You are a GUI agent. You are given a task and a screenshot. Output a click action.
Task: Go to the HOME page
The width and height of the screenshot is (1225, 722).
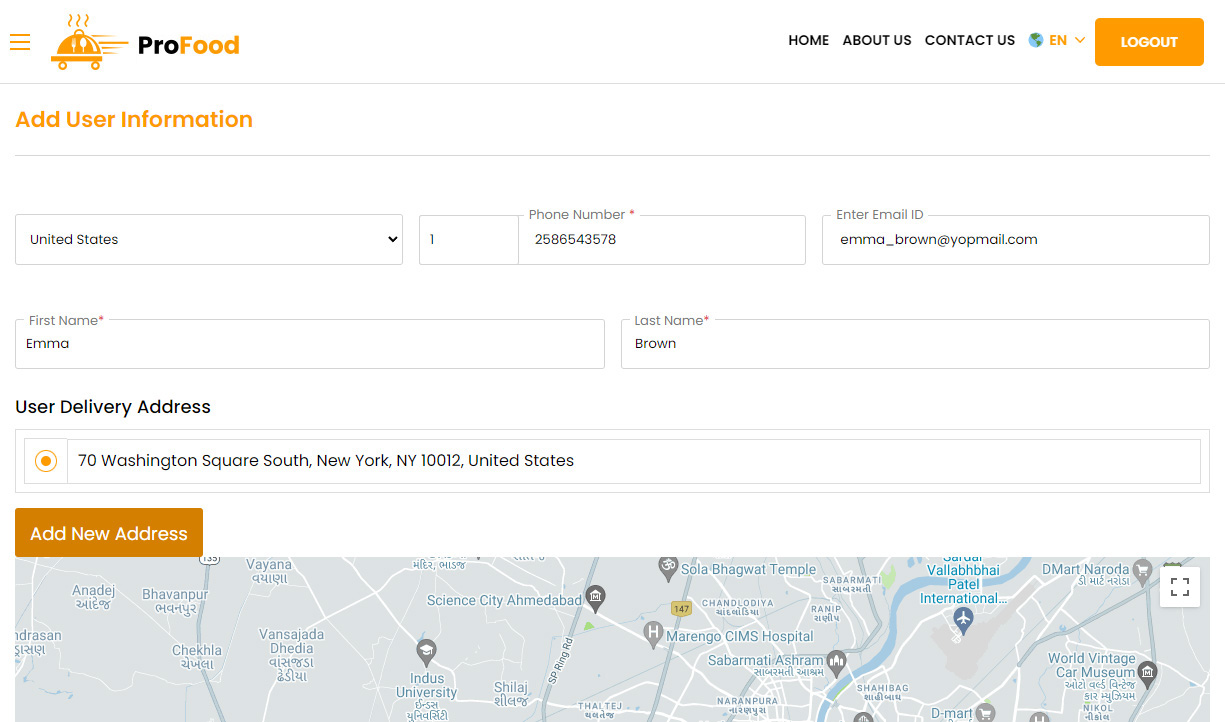pyautogui.click(x=808, y=41)
